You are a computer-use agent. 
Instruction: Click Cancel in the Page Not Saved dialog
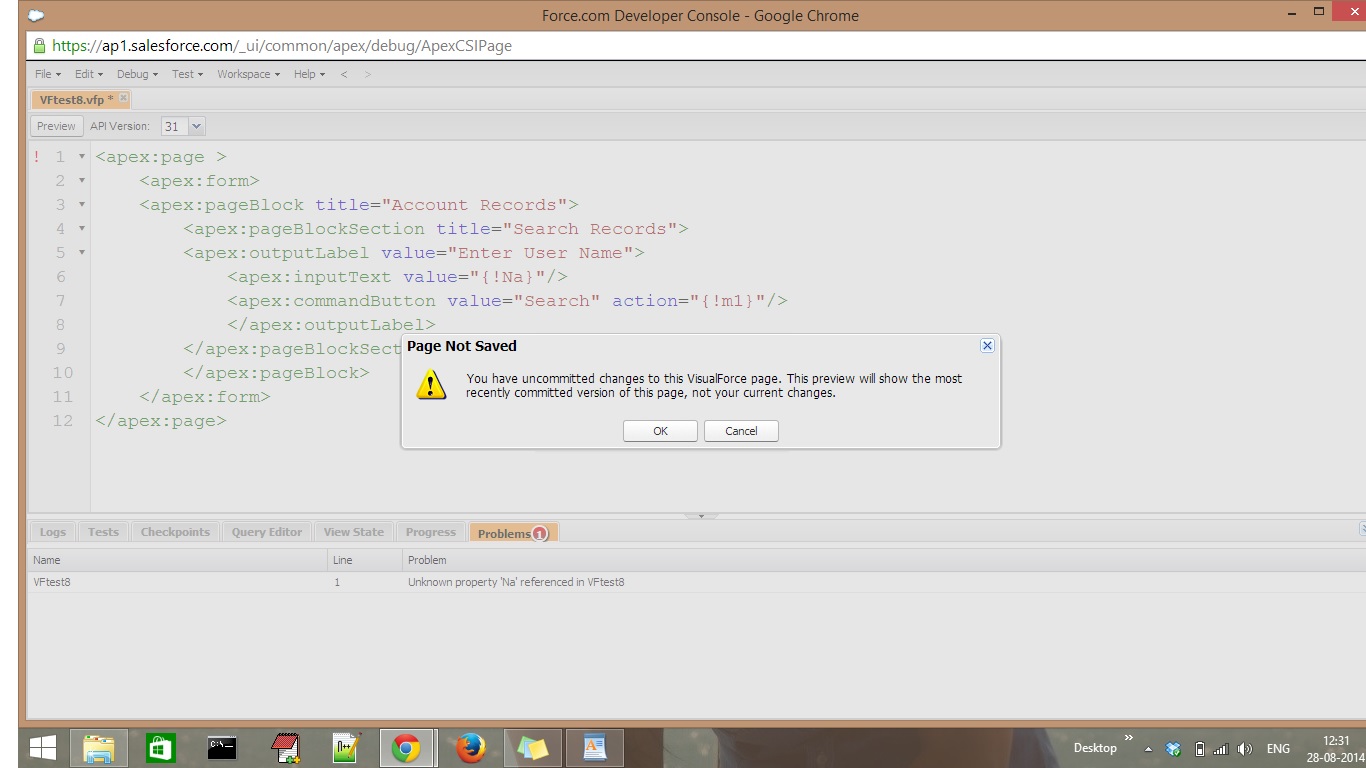pos(741,431)
